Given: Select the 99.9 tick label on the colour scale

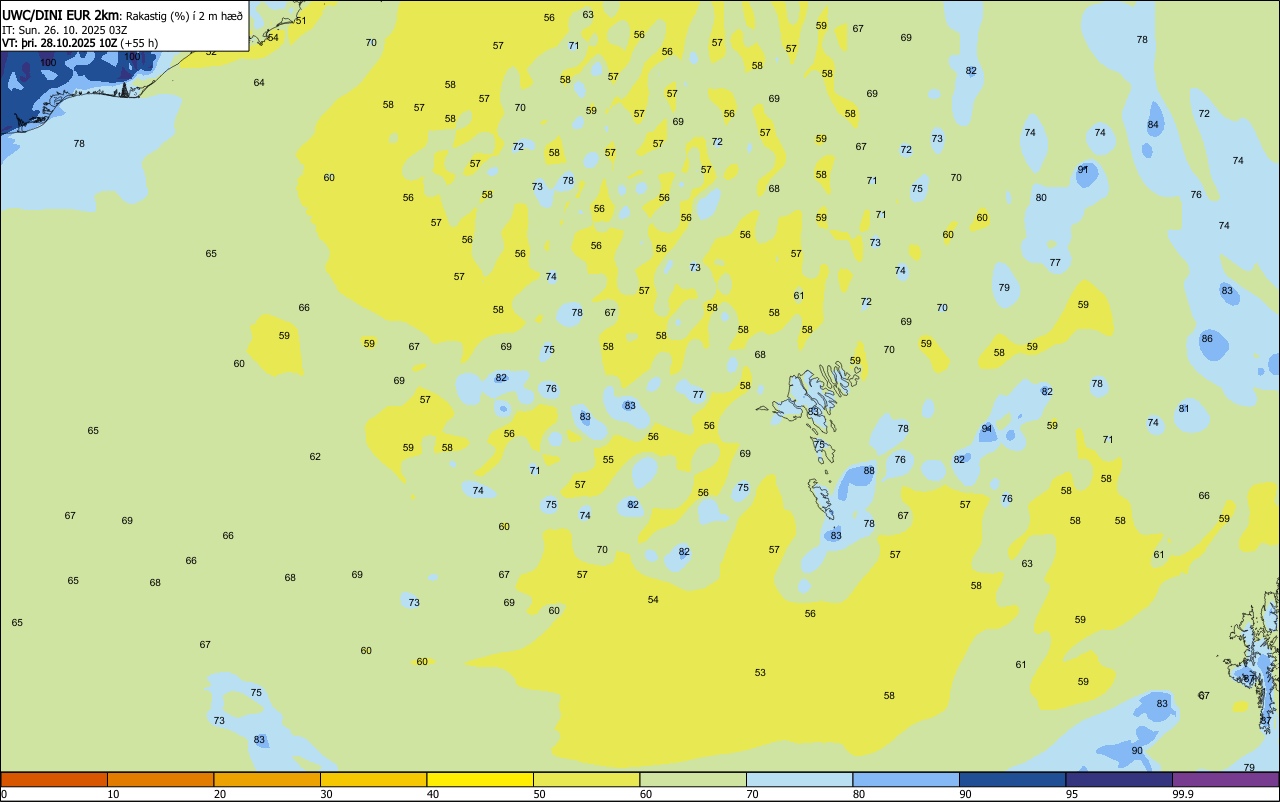Looking at the screenshot, I should click(1183, 794).
